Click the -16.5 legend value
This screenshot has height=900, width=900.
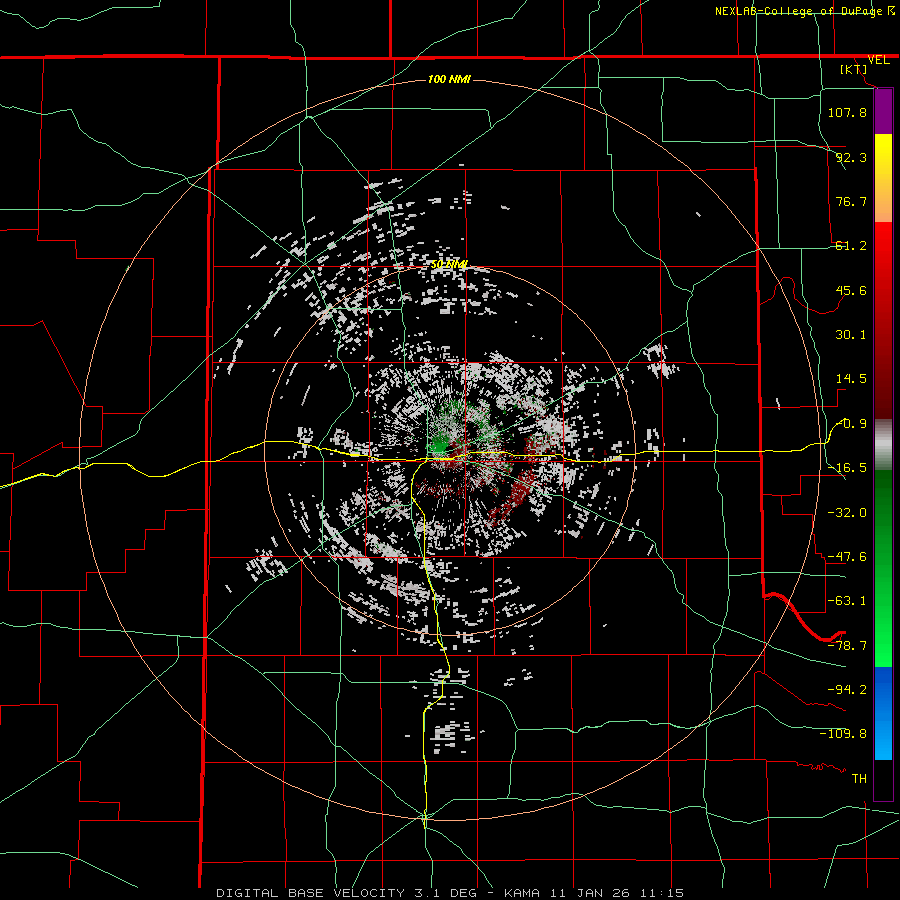point(847,468)
